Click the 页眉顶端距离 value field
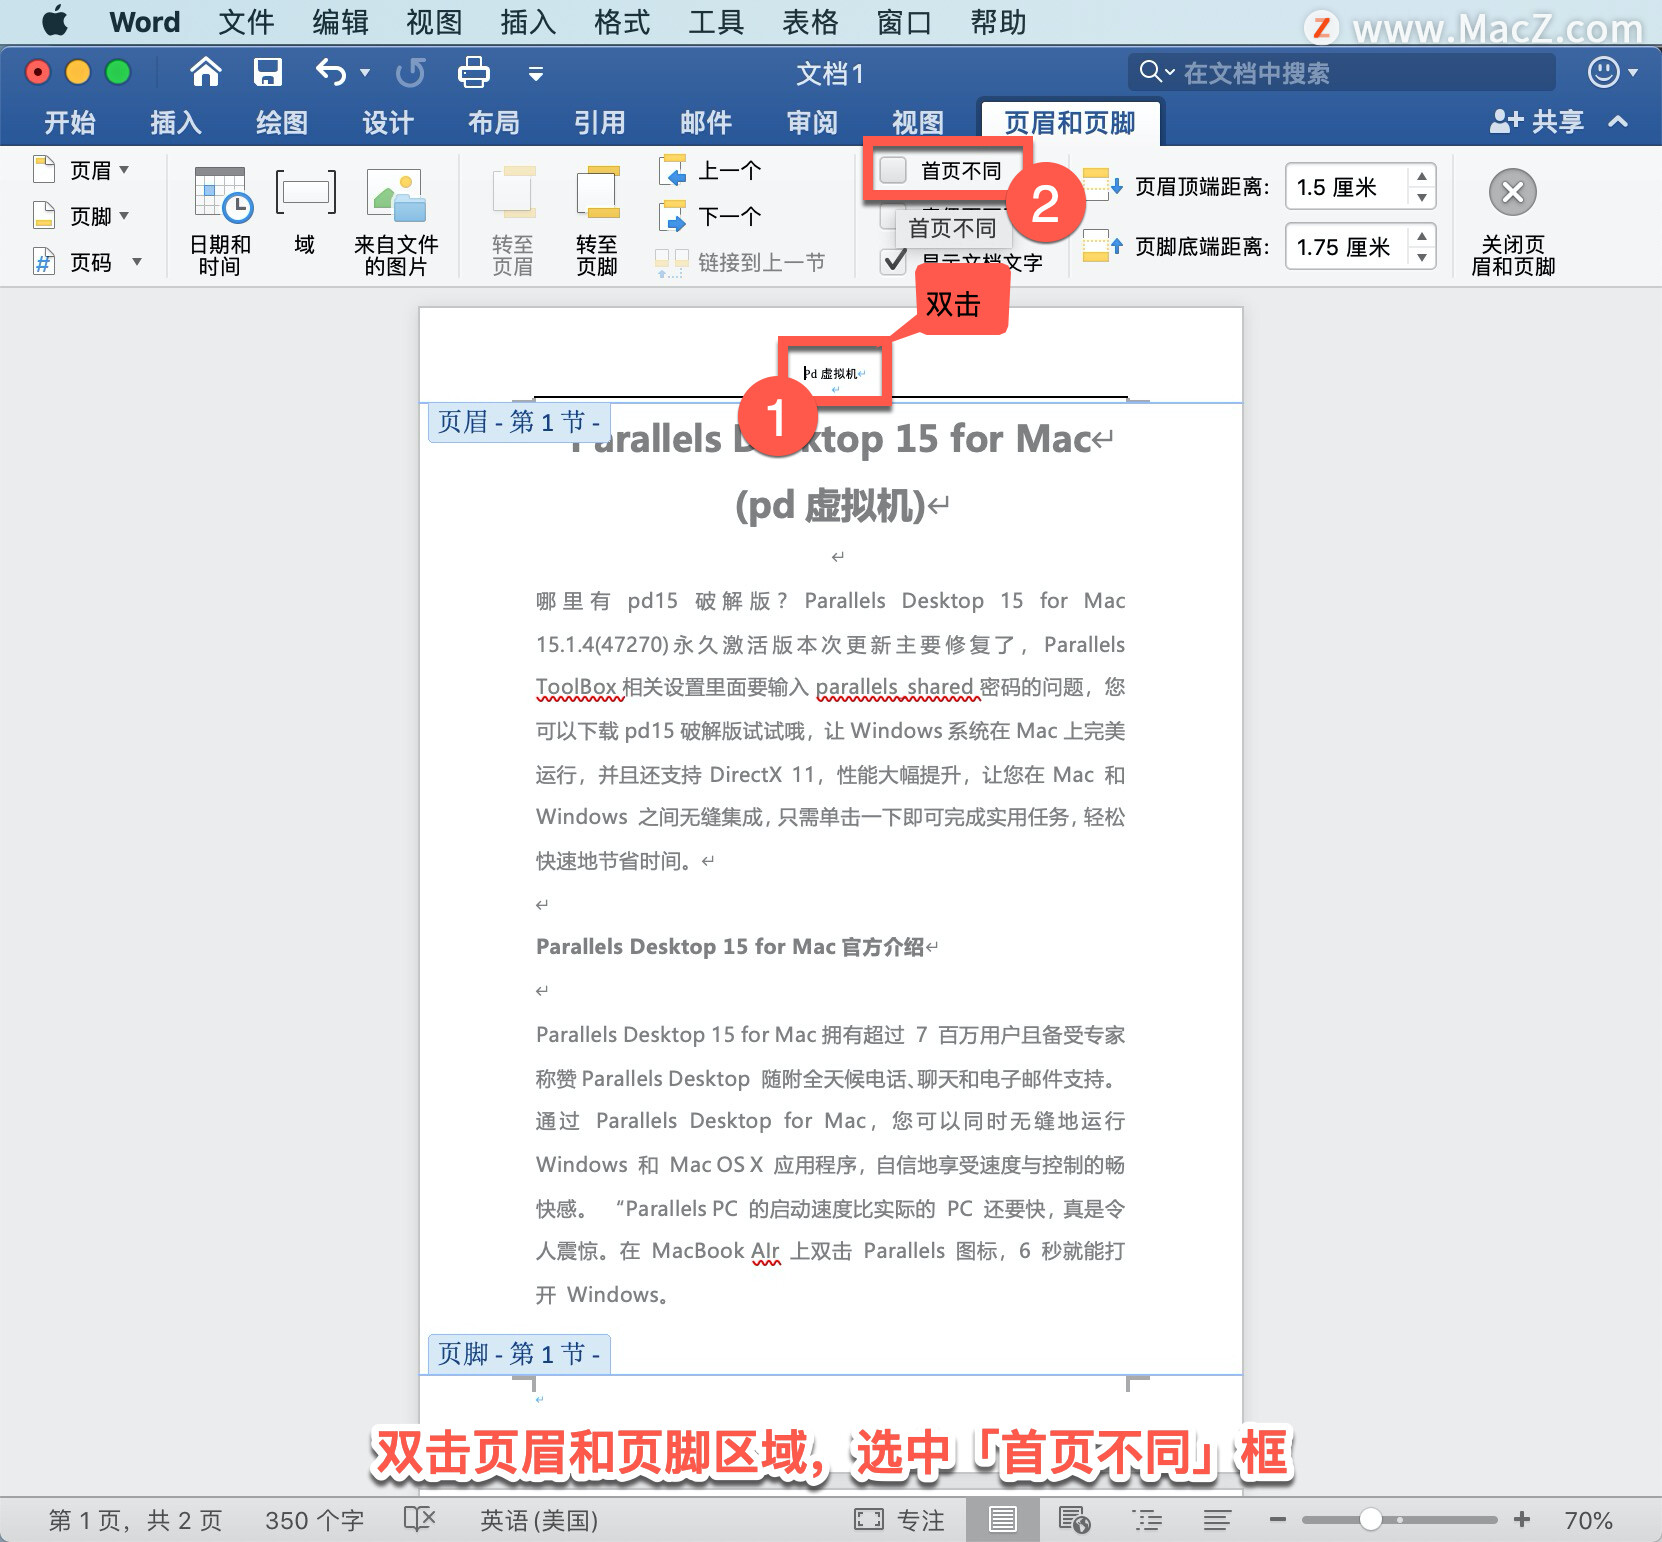1662x1542 pixels. coord(1349,187)
